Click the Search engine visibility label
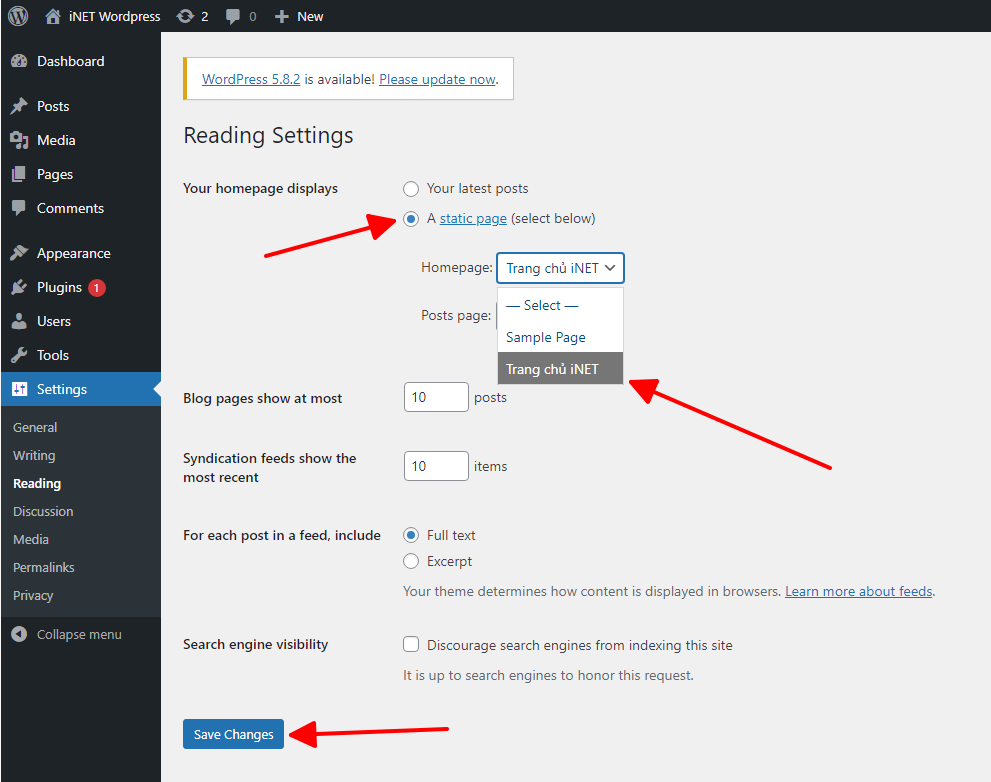 pyautogui.click(x=255, y=644)
